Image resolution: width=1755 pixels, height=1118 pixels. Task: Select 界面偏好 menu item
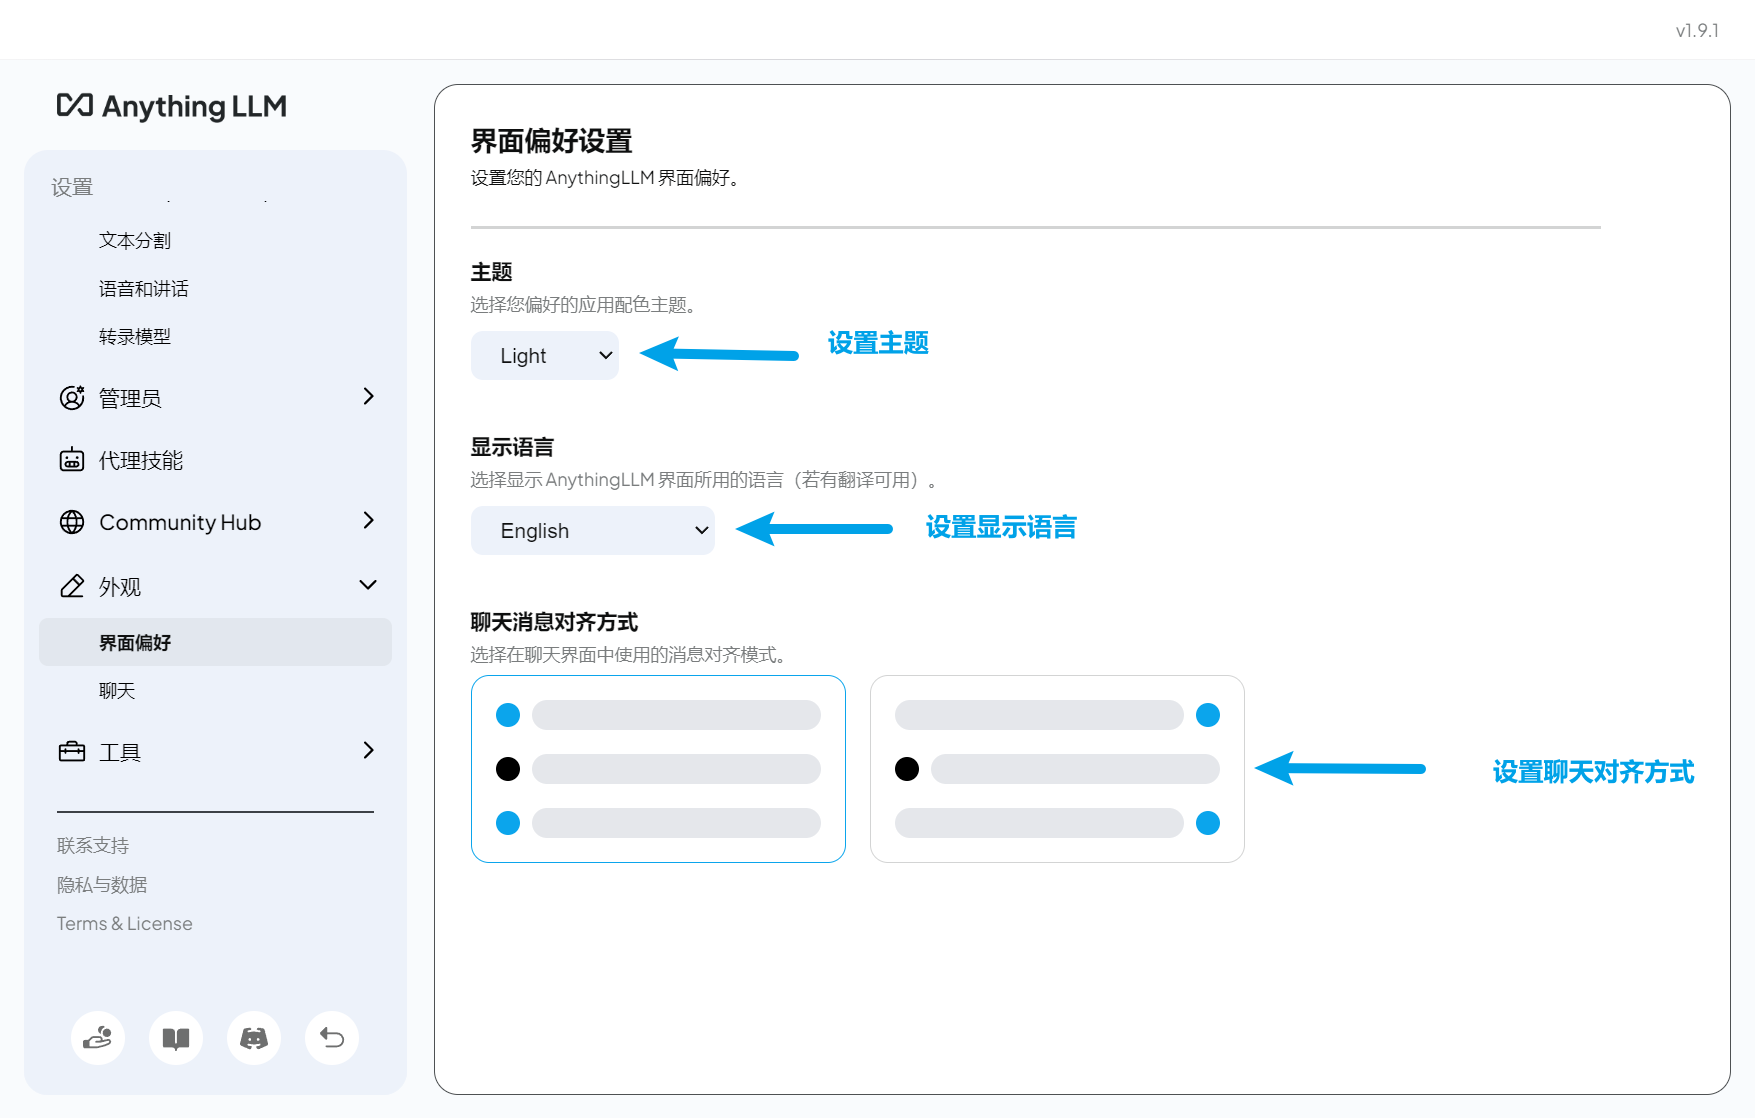coord(215,642)
